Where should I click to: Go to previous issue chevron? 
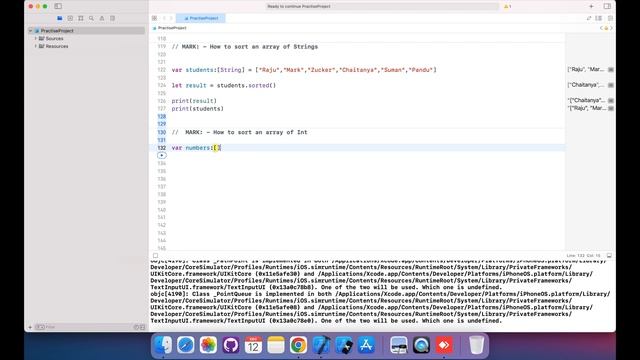pyautogui.click(x=601, y=28)
